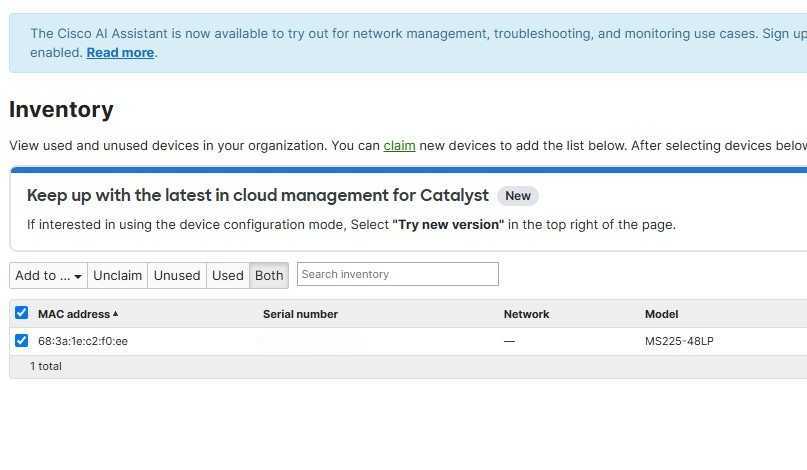
Task: Click the ascending sort arrow beside MAC address
Action: [x=116, y=314]
